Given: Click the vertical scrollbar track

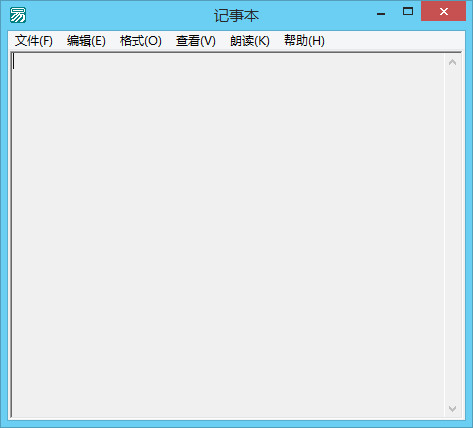Looking at the screenshot, I should coord(452,235).
